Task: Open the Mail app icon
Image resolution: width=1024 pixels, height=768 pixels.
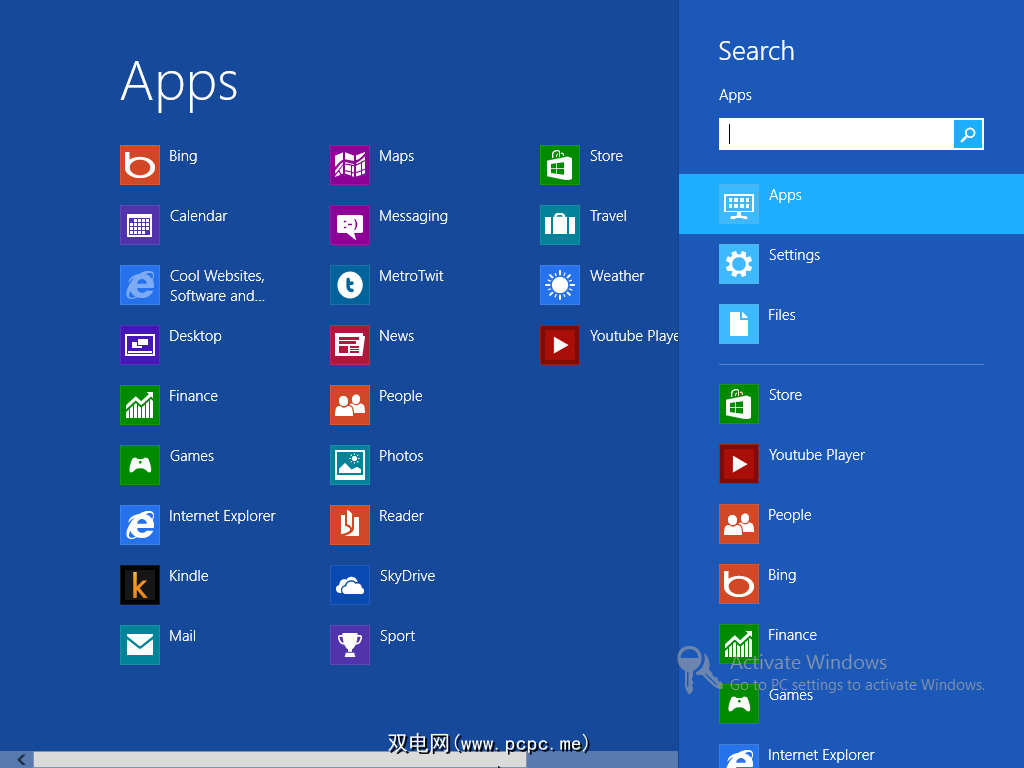Action: coord(140,645)
